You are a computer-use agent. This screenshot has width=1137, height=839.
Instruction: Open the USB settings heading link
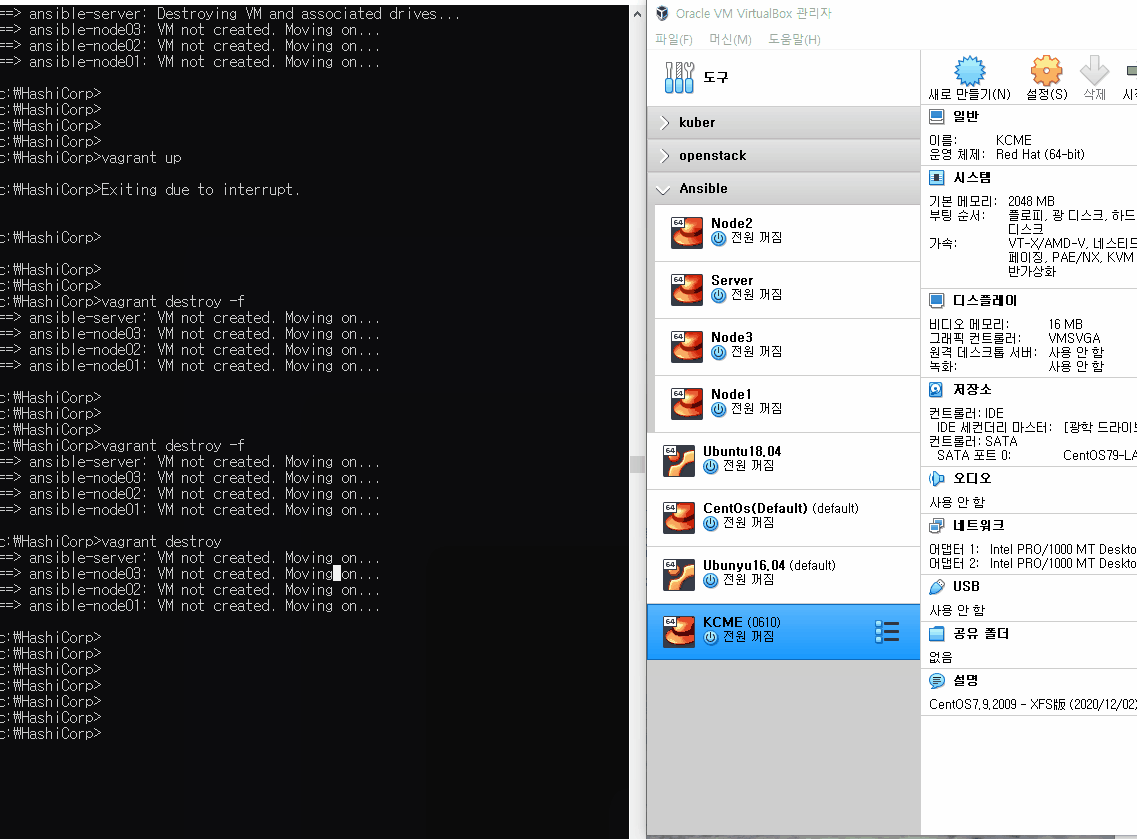966,587
